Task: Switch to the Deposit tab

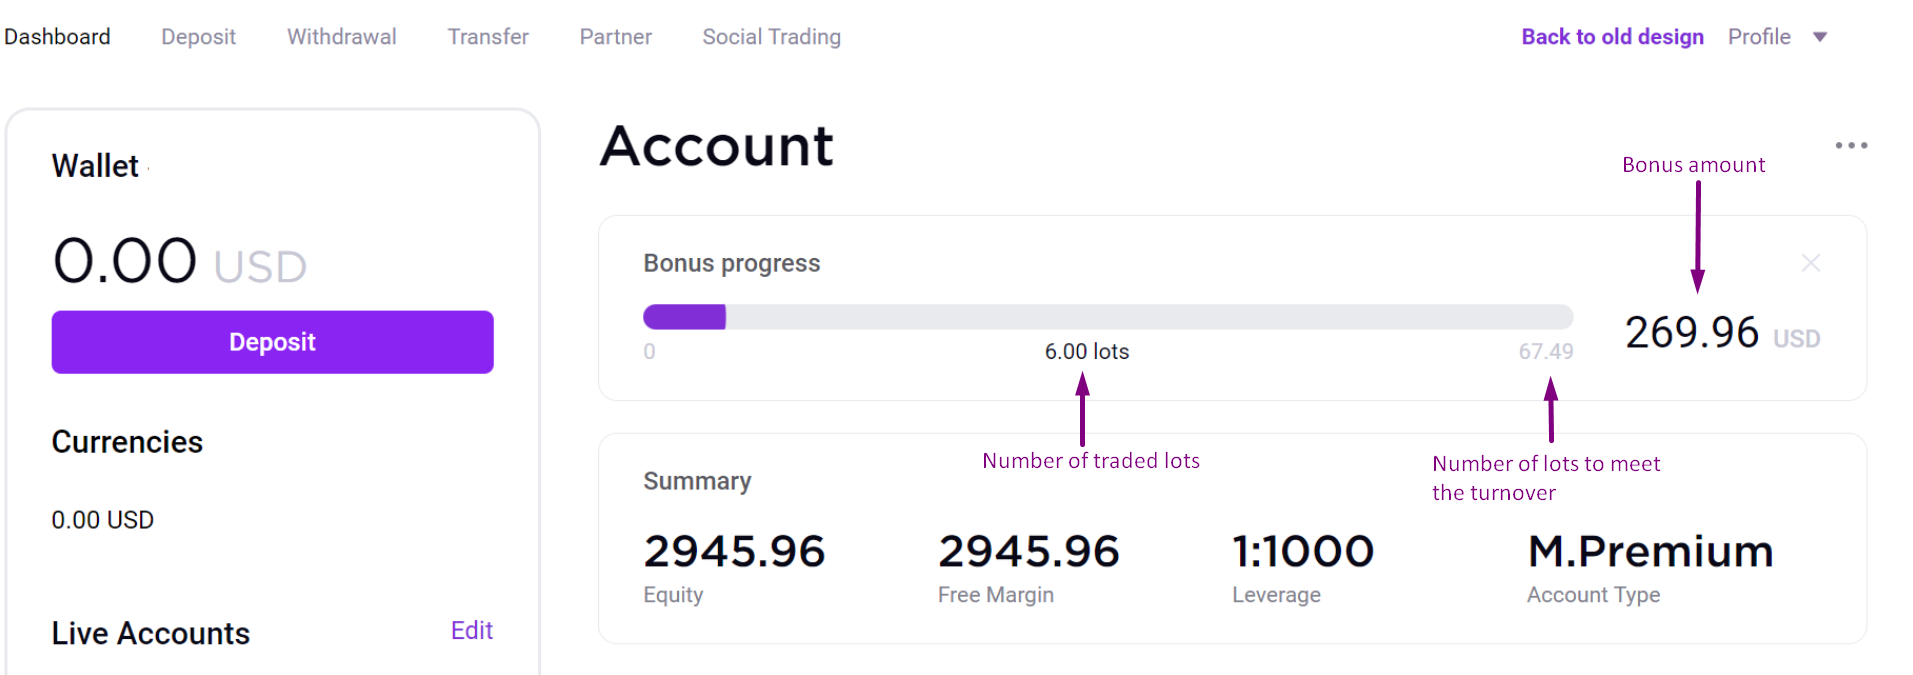Action: (x=198, y=37)
